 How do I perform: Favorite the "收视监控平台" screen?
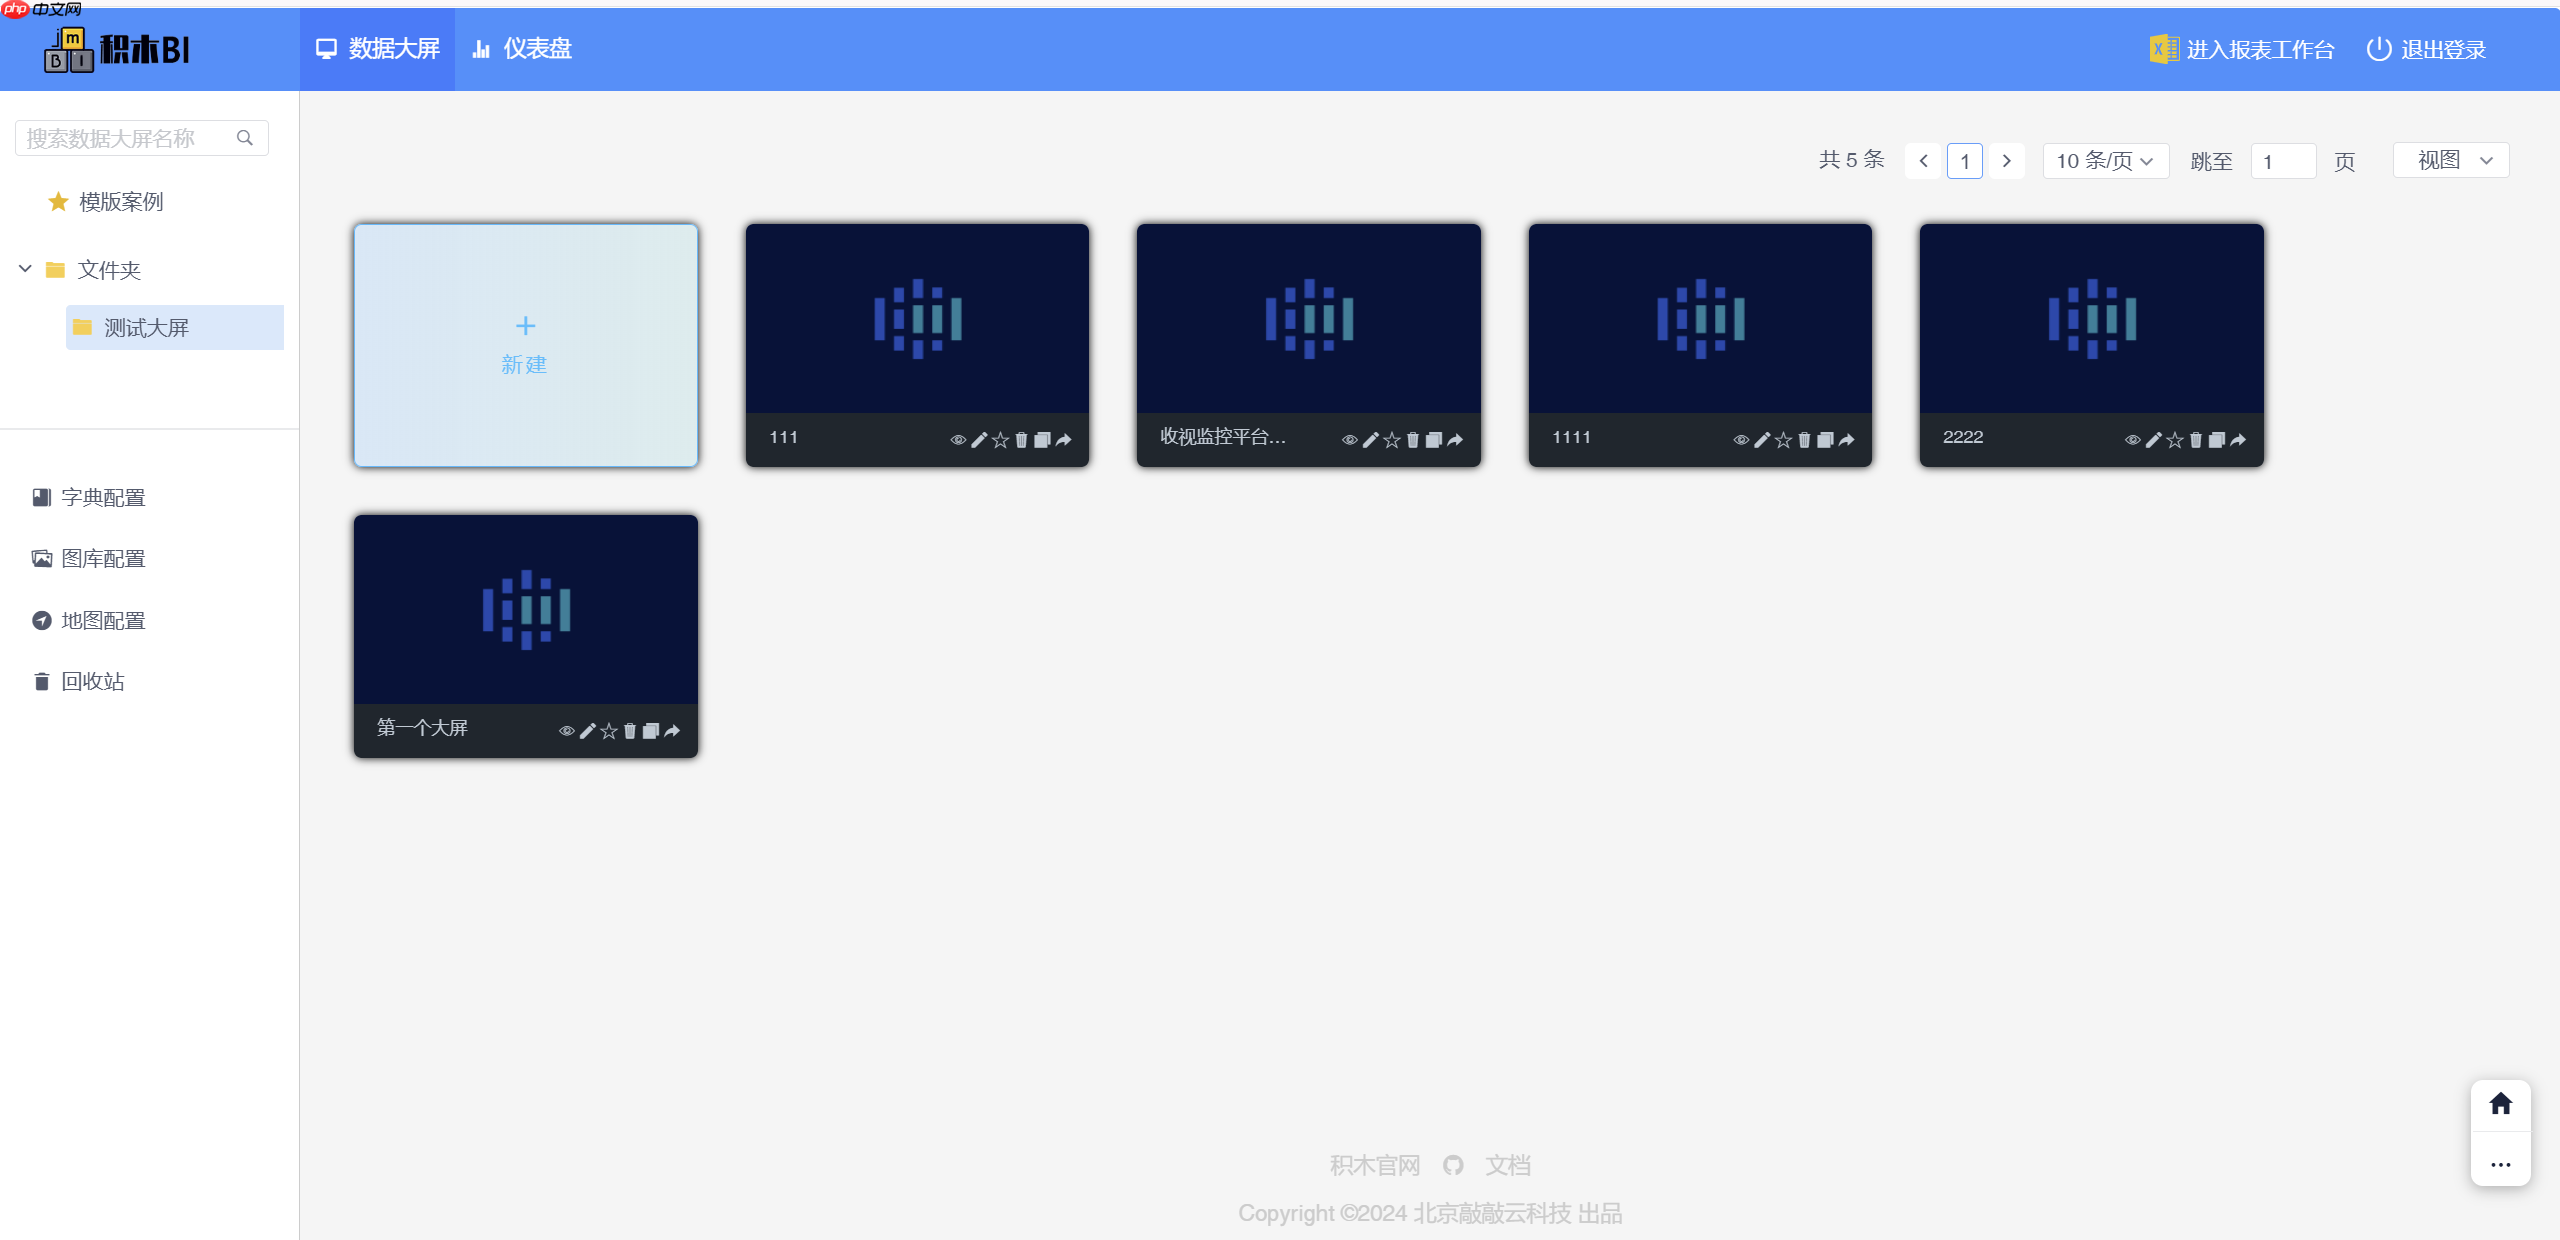coord(1390,439)
